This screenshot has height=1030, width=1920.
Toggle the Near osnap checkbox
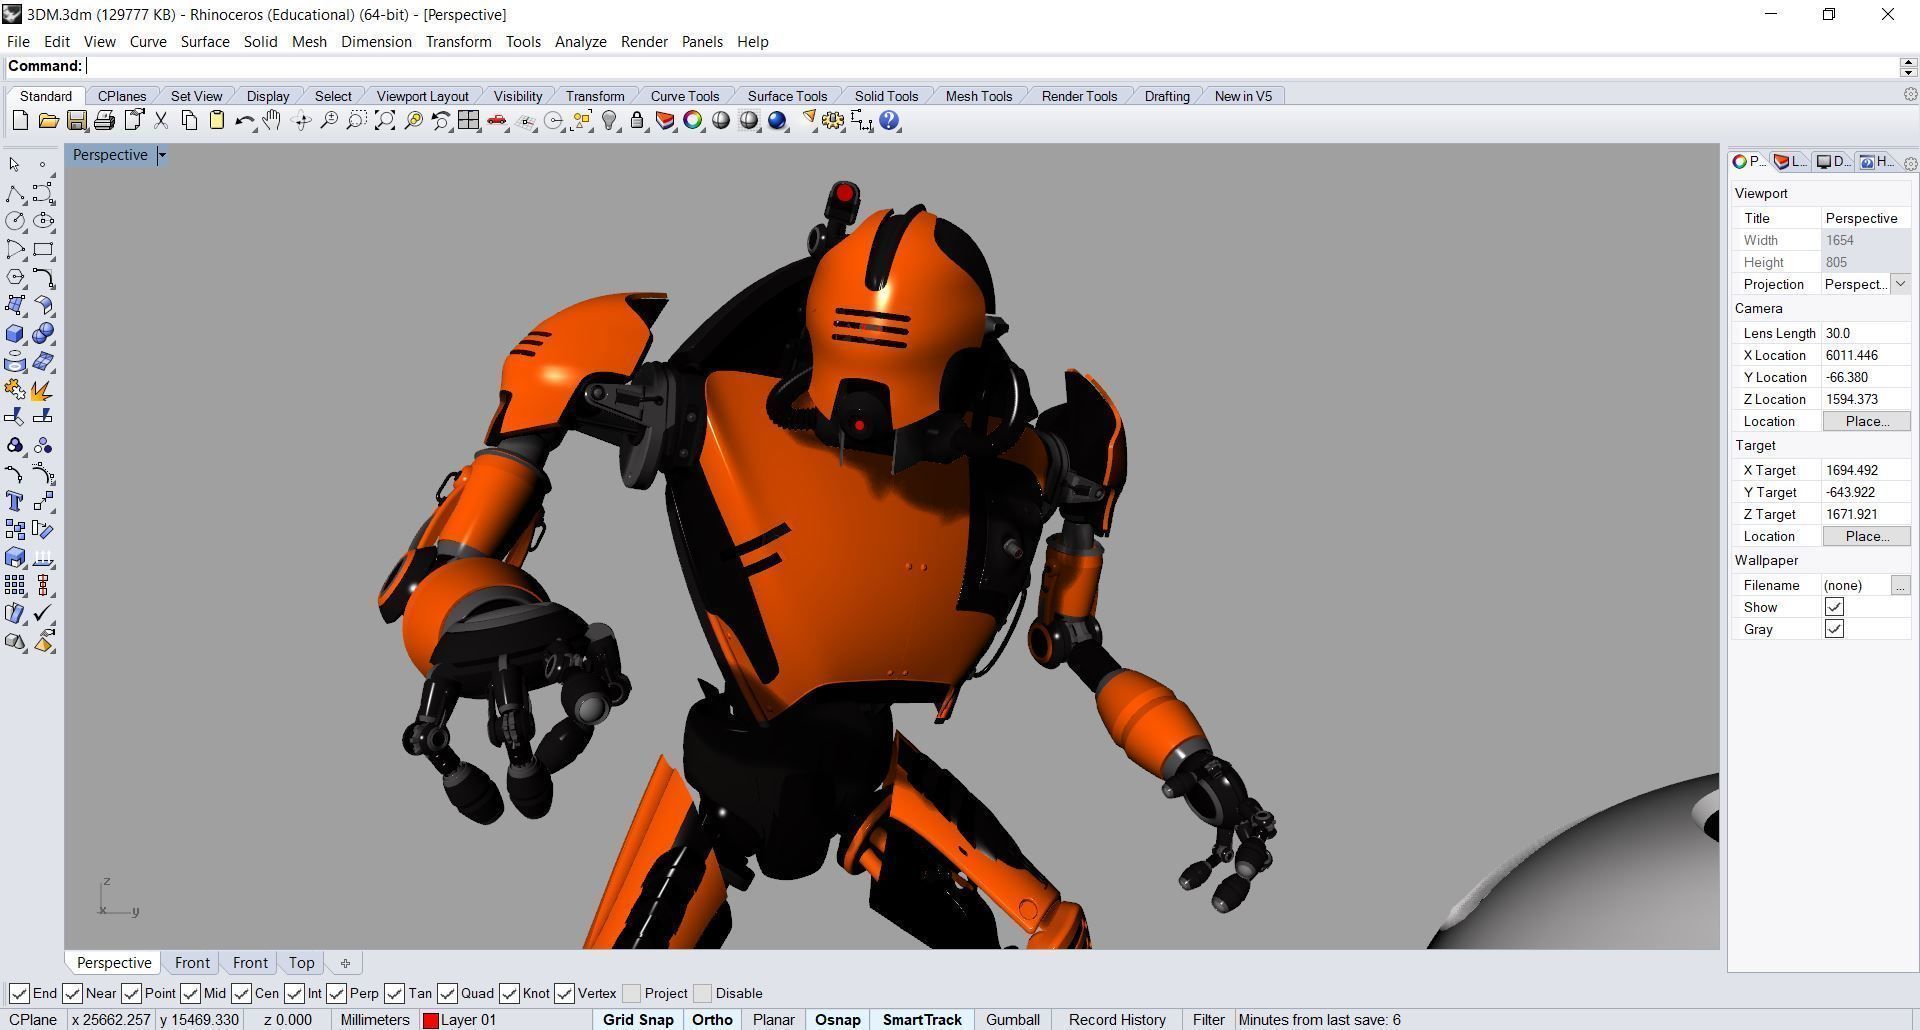72,993
